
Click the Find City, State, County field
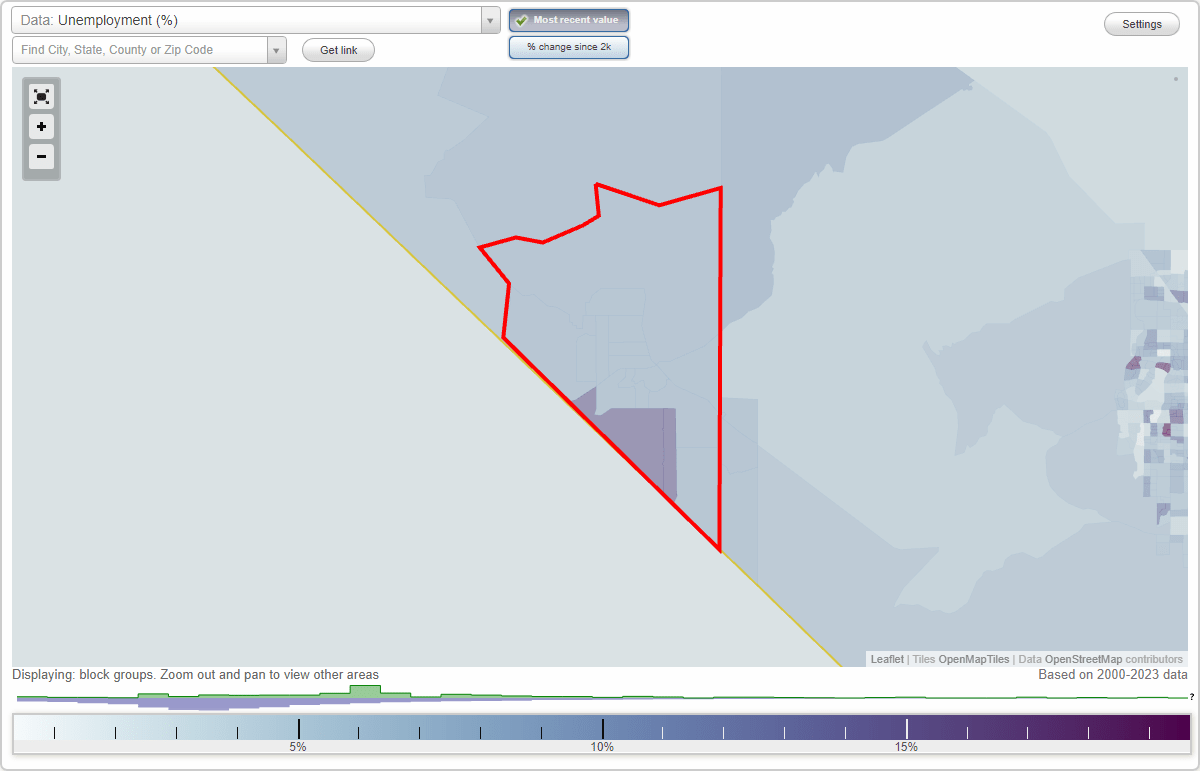click(x=140, y=50)
